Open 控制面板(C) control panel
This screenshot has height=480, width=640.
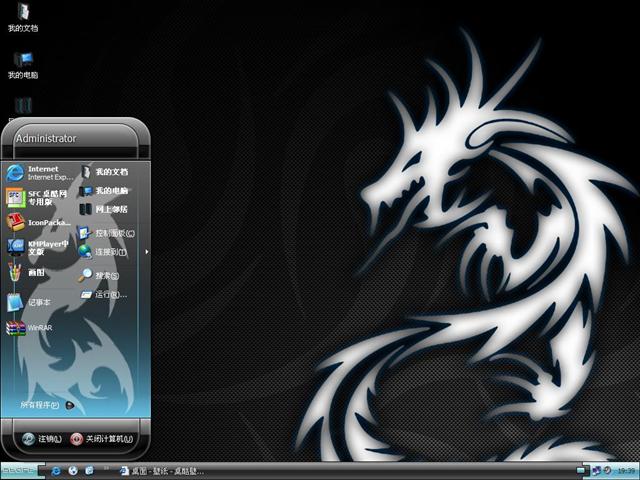point(107,233)
